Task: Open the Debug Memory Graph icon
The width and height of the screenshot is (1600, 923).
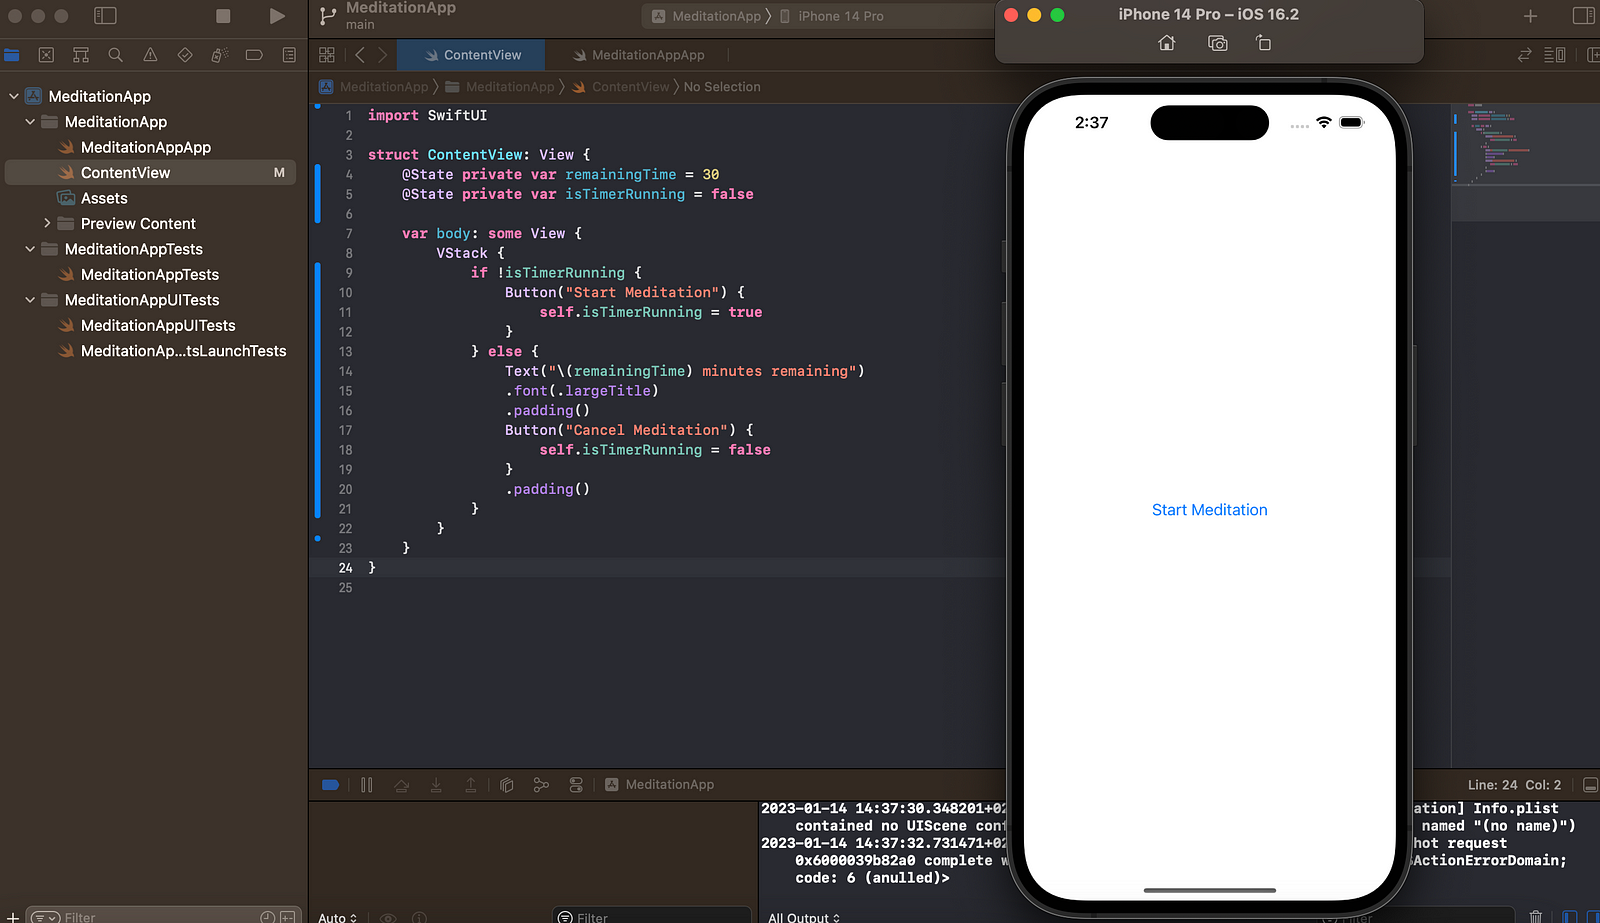Action: [x=541, y=785]
